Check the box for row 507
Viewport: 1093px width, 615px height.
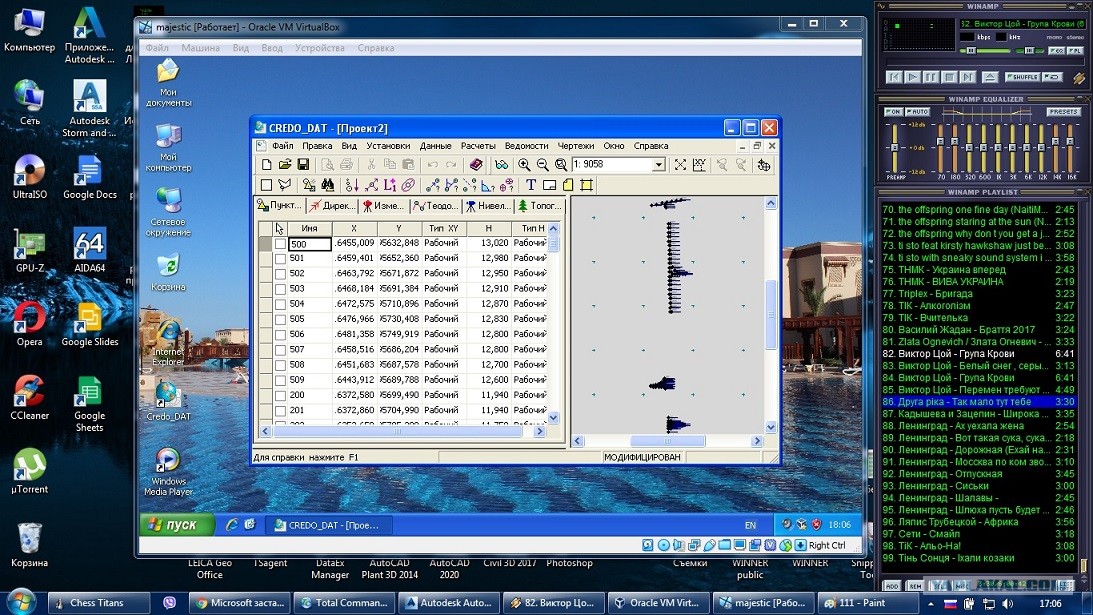(x=280, y=350)
